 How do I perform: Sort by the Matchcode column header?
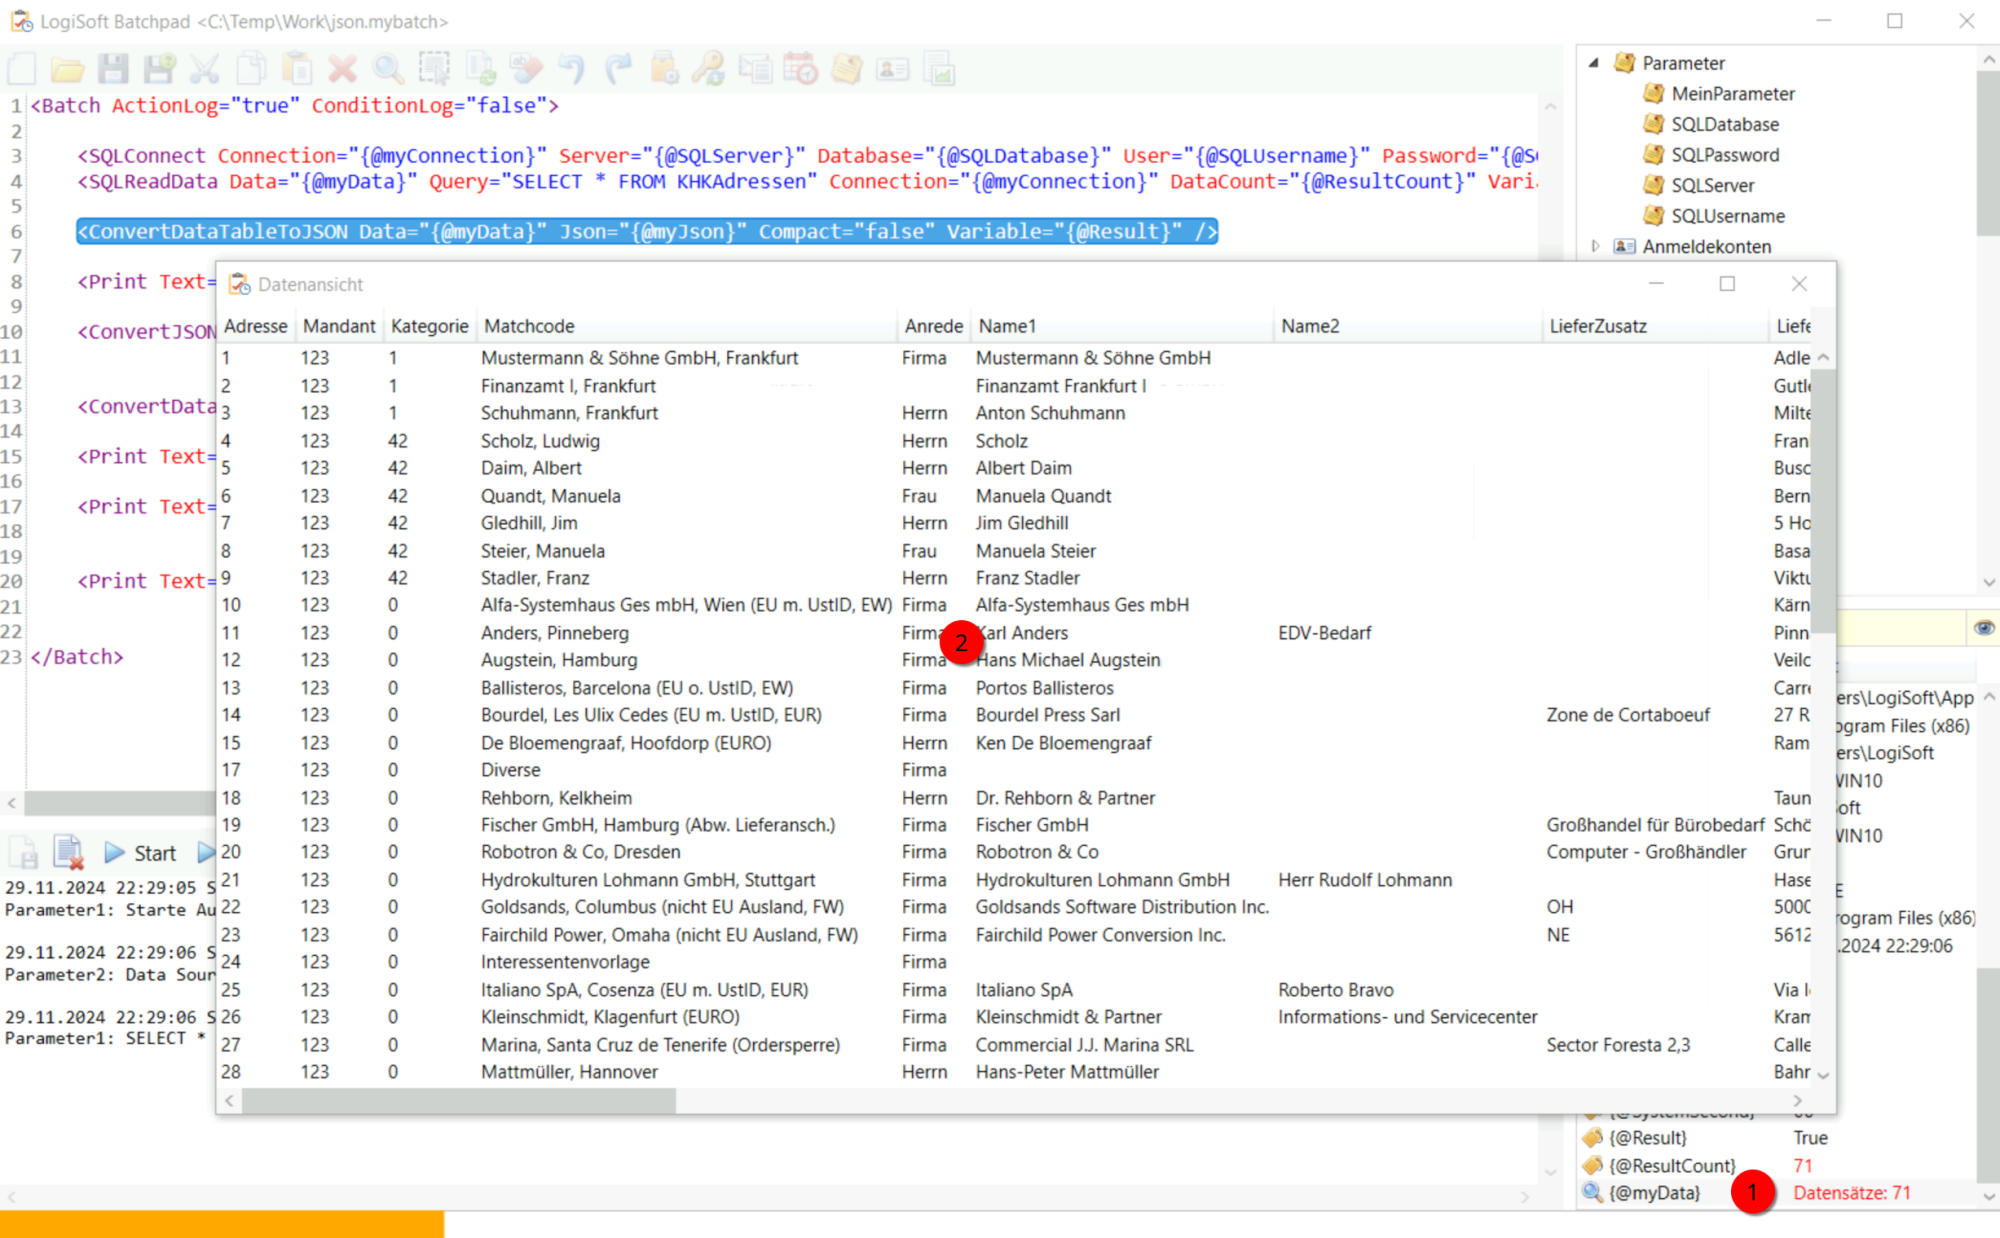[x=529, y=326]
